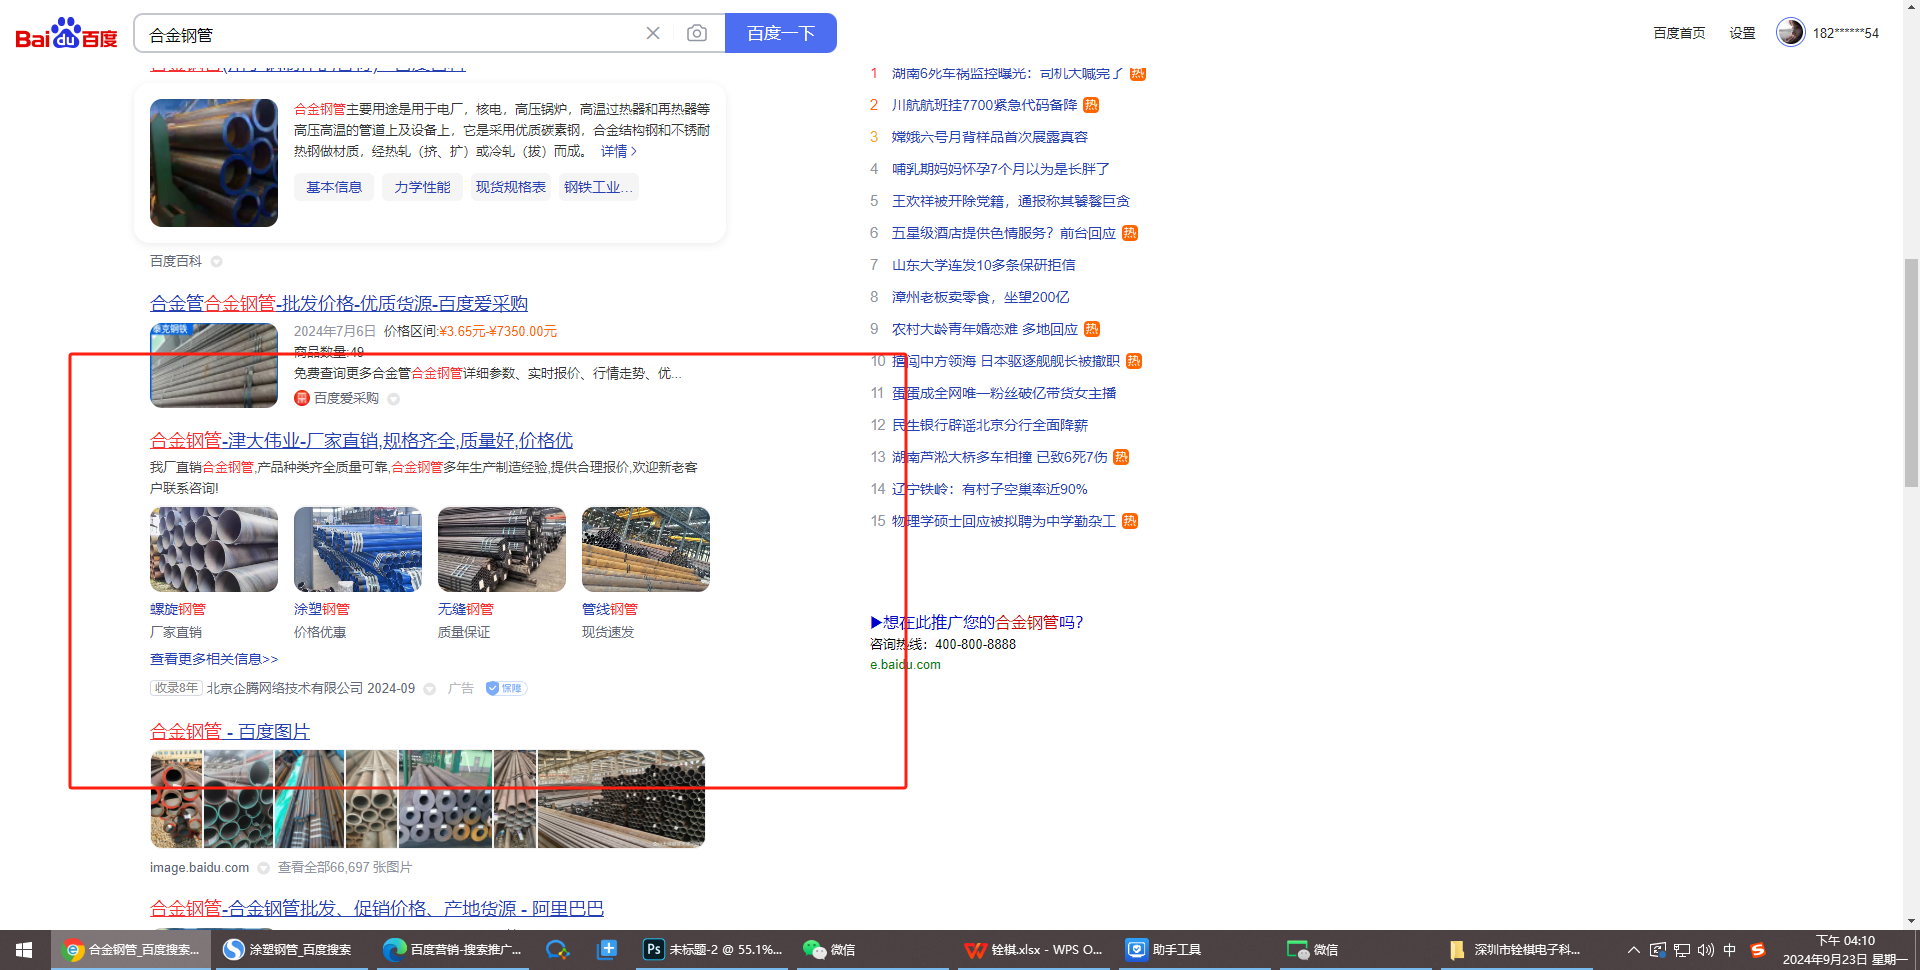
Task: Open the e.baidu.com link
Action: pyautogui.click(x=905, y=665)
